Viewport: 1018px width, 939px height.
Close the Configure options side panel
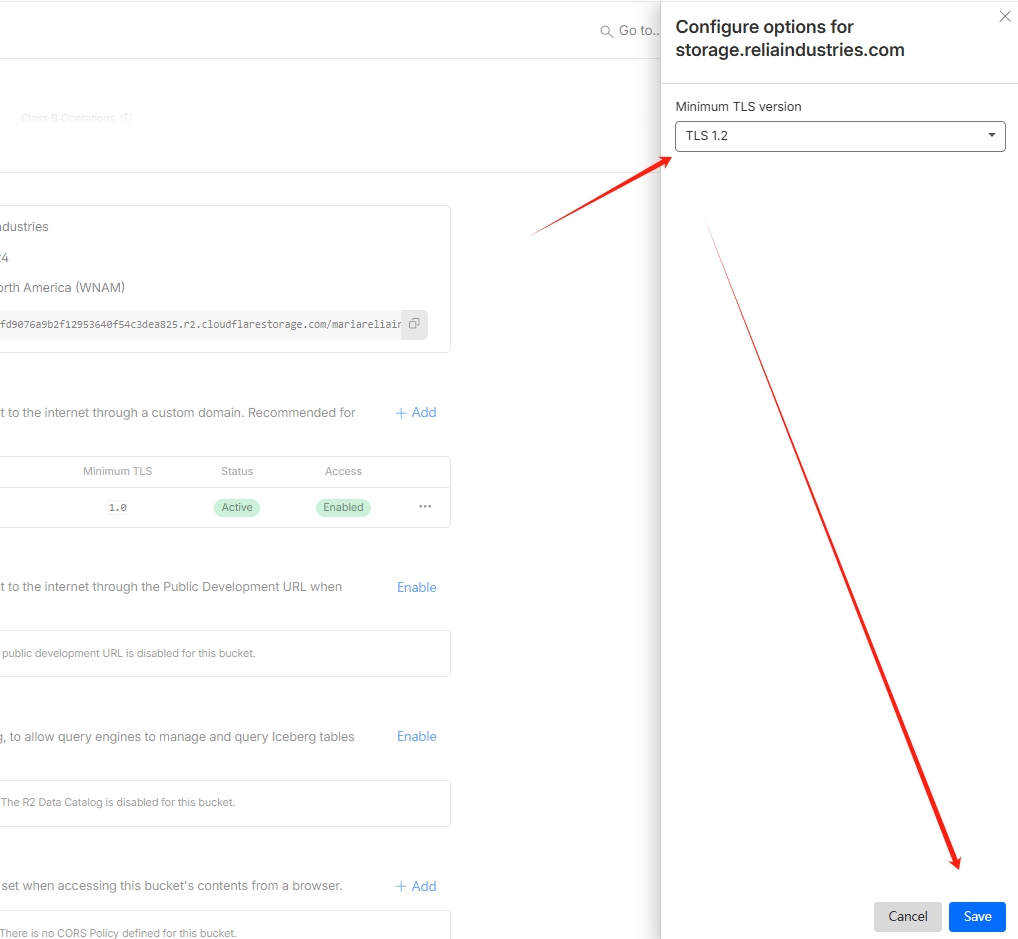point(1005,17)
